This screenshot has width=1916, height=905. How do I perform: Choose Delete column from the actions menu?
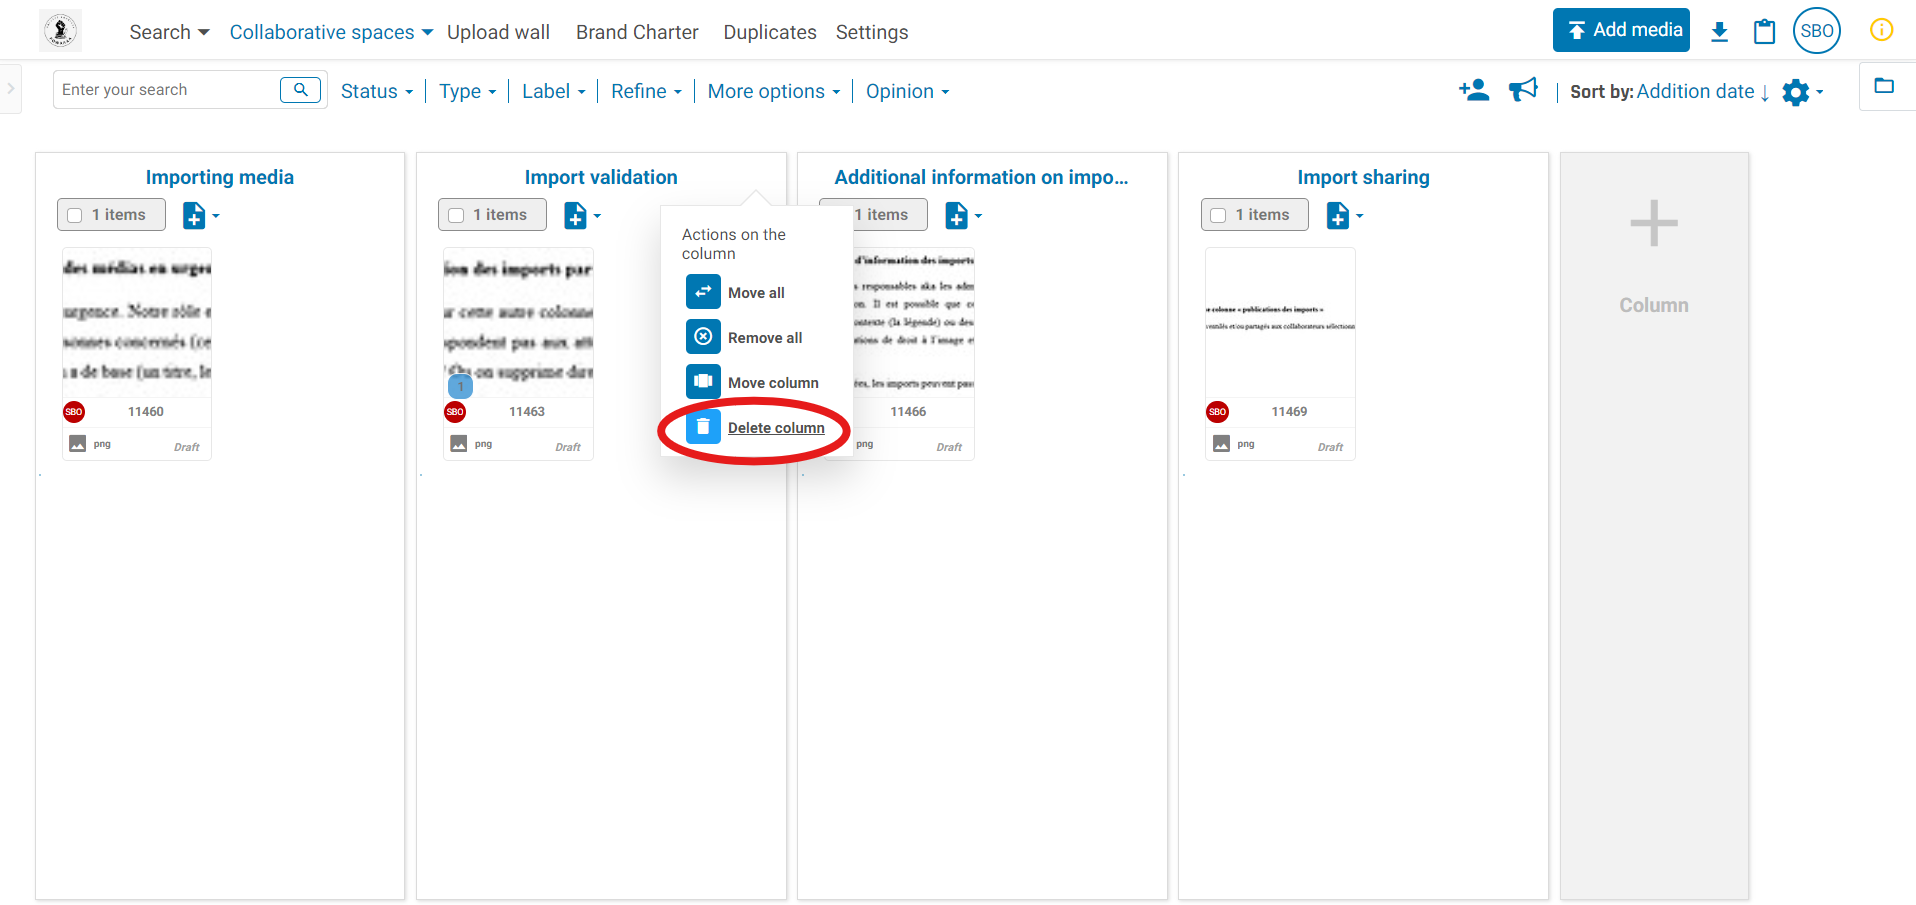tap(775, 428)
